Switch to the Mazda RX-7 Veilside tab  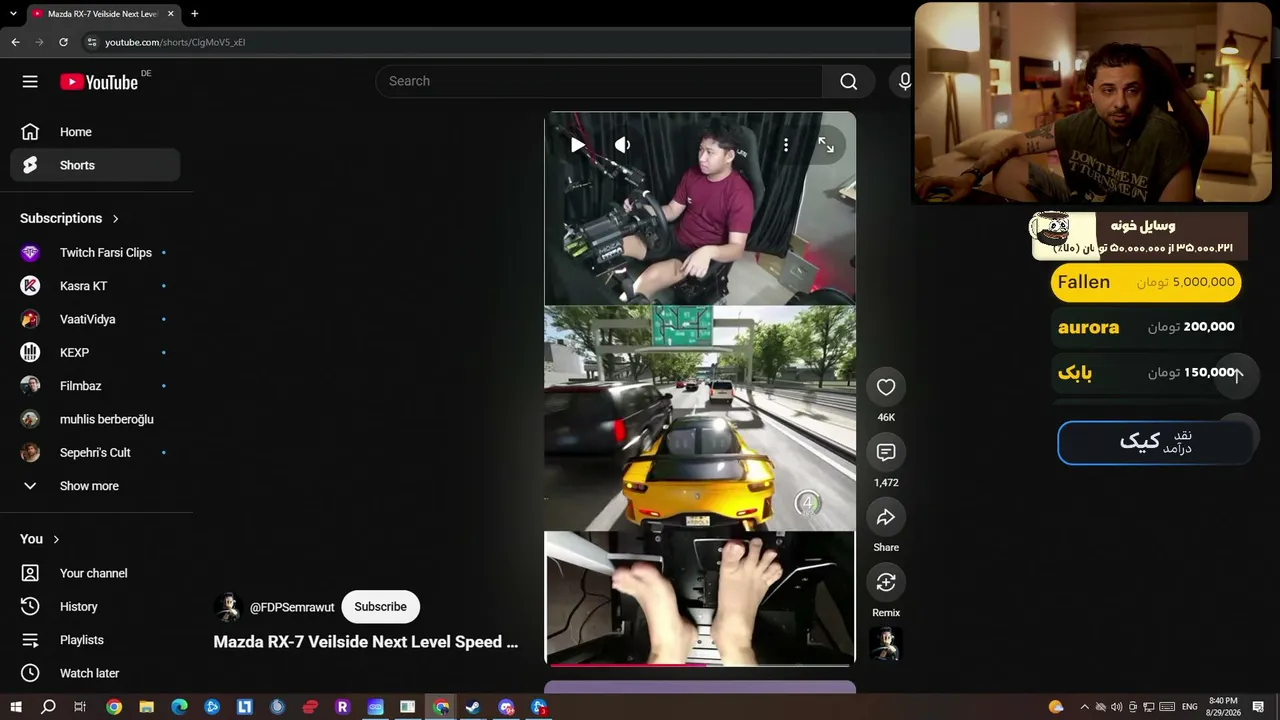pyautogui.click(x=102, y=14)
